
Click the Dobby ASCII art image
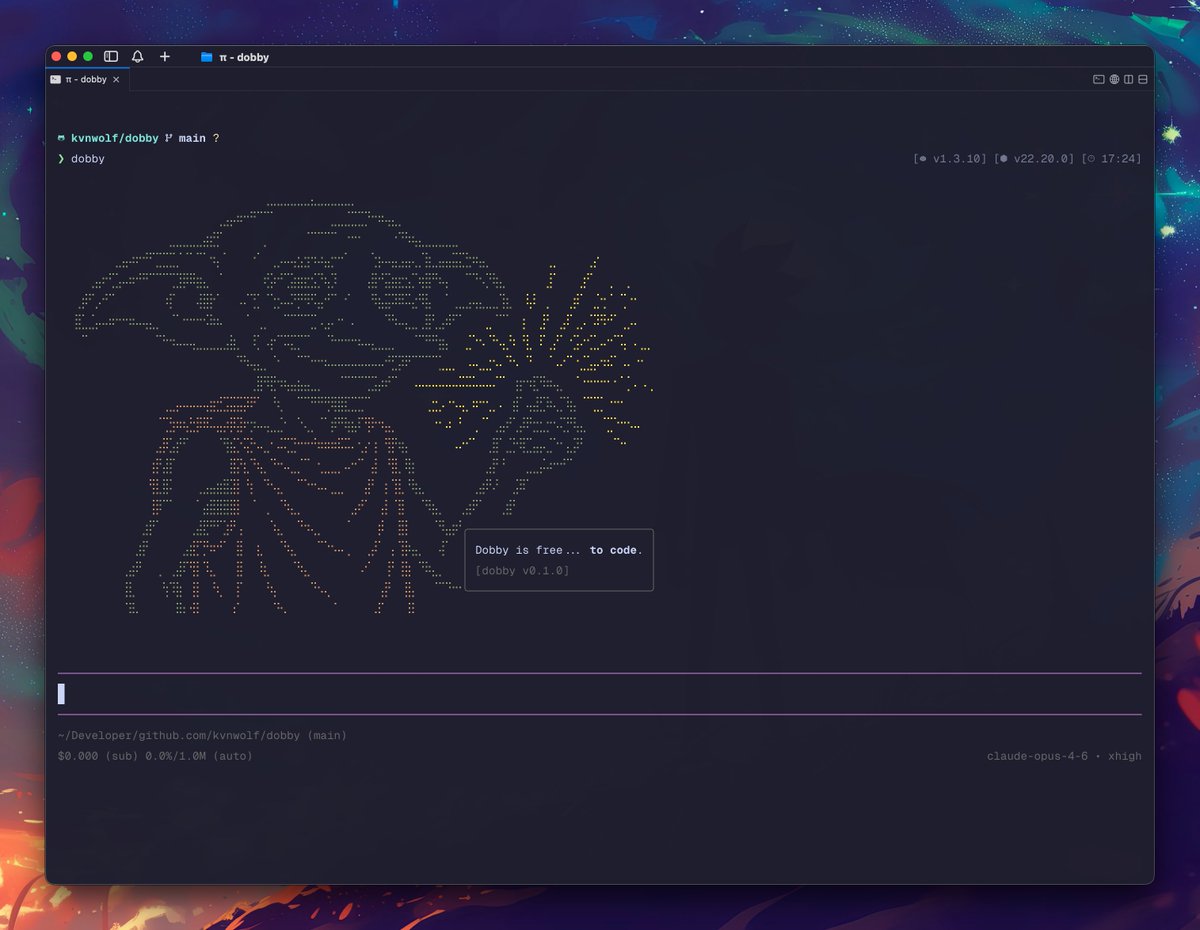(x=363, y=407)
